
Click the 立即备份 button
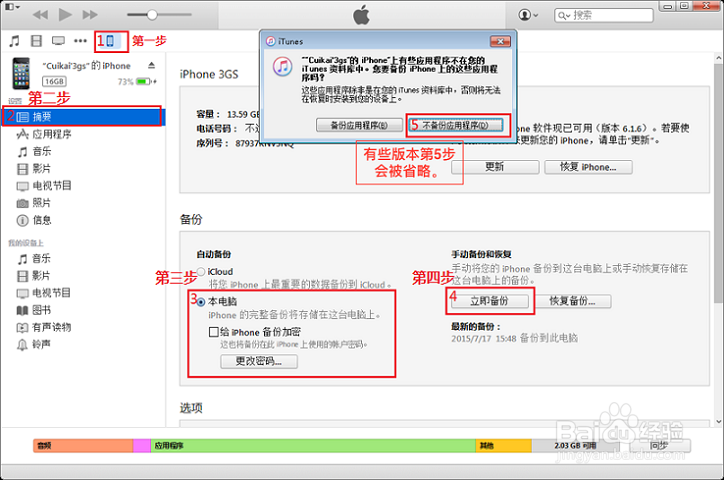[x=489, y=301]
